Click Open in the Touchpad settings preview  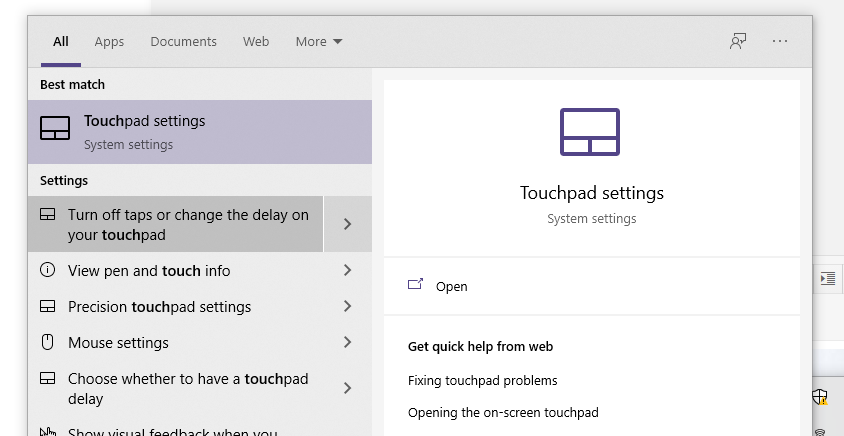tap(451, 286)
